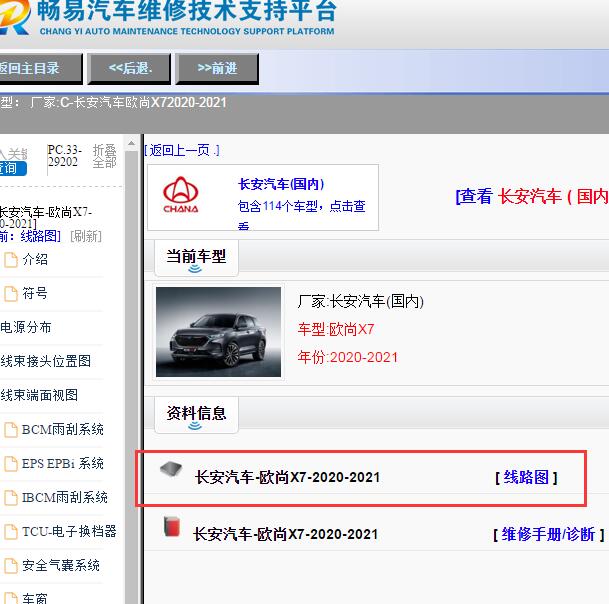Click the 线路图 current-location label in sidebar
Viewport: 609px width, 604px height.
(x=40, y=236)
